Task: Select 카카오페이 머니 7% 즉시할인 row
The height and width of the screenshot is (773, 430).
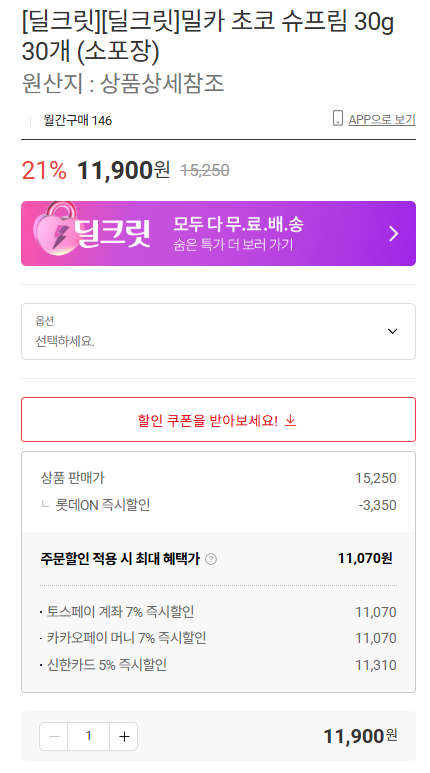Action: tap(218, 638)
